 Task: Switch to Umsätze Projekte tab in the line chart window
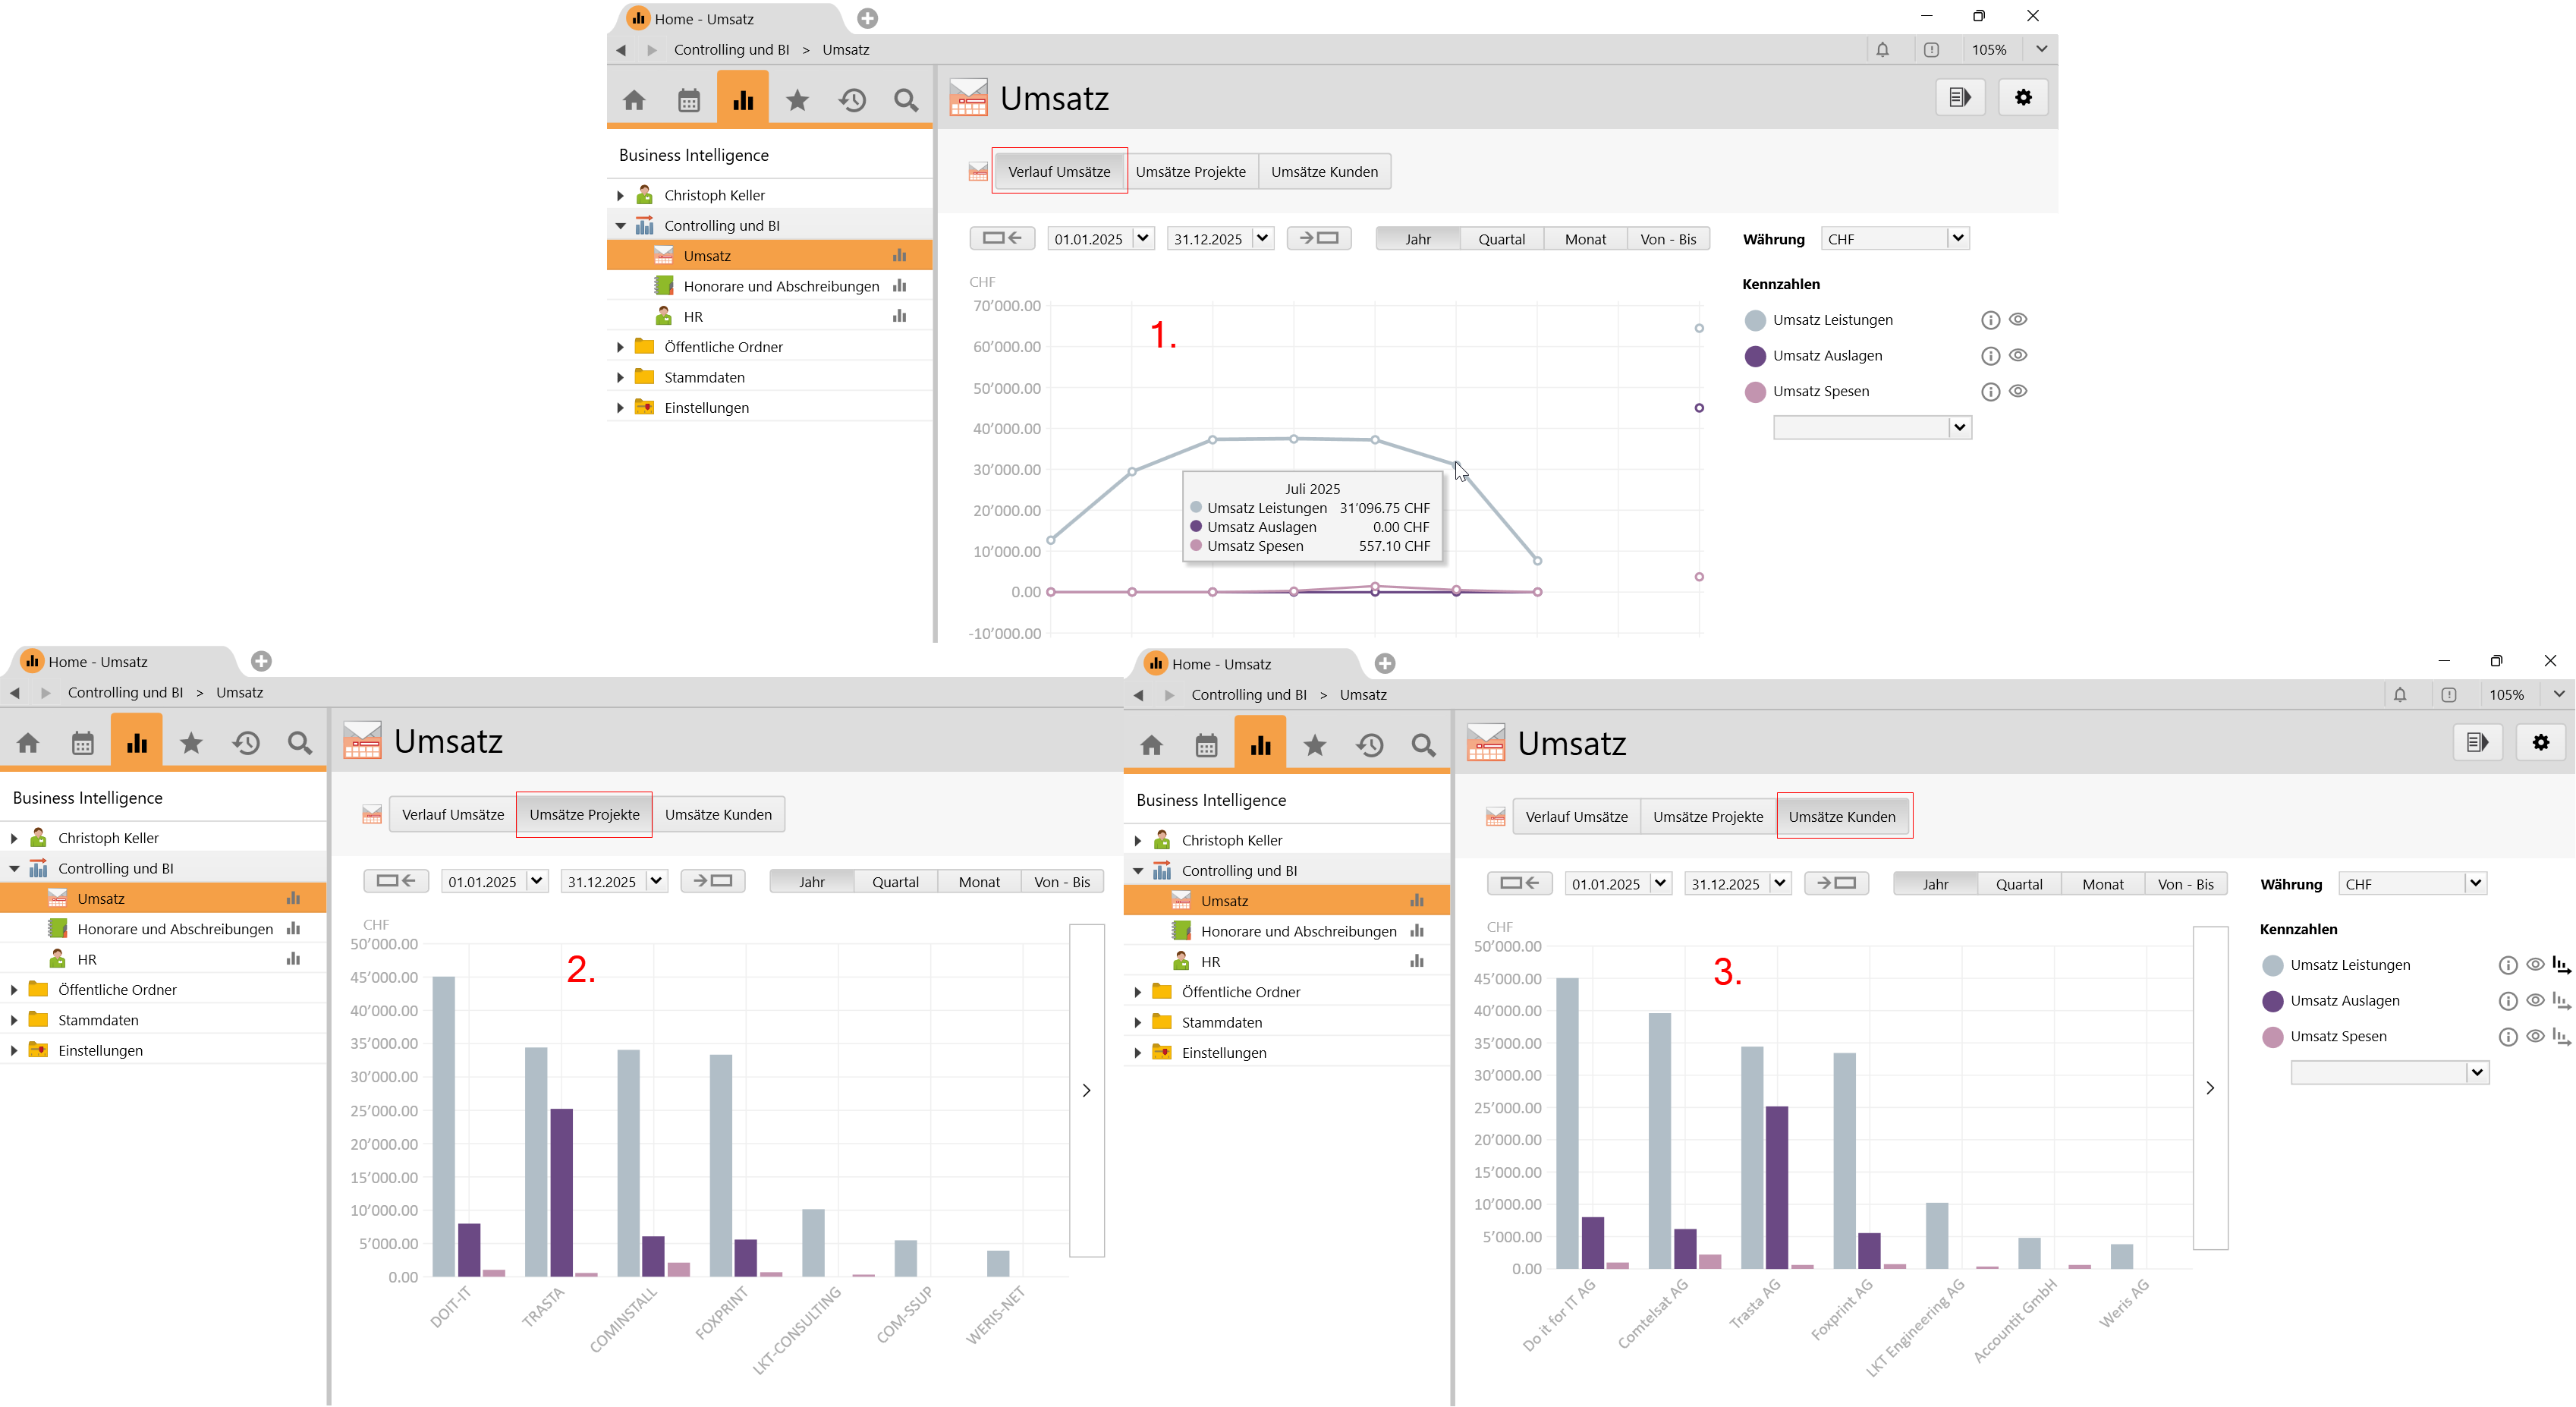pyautogui.click(x=1190, y=172)
